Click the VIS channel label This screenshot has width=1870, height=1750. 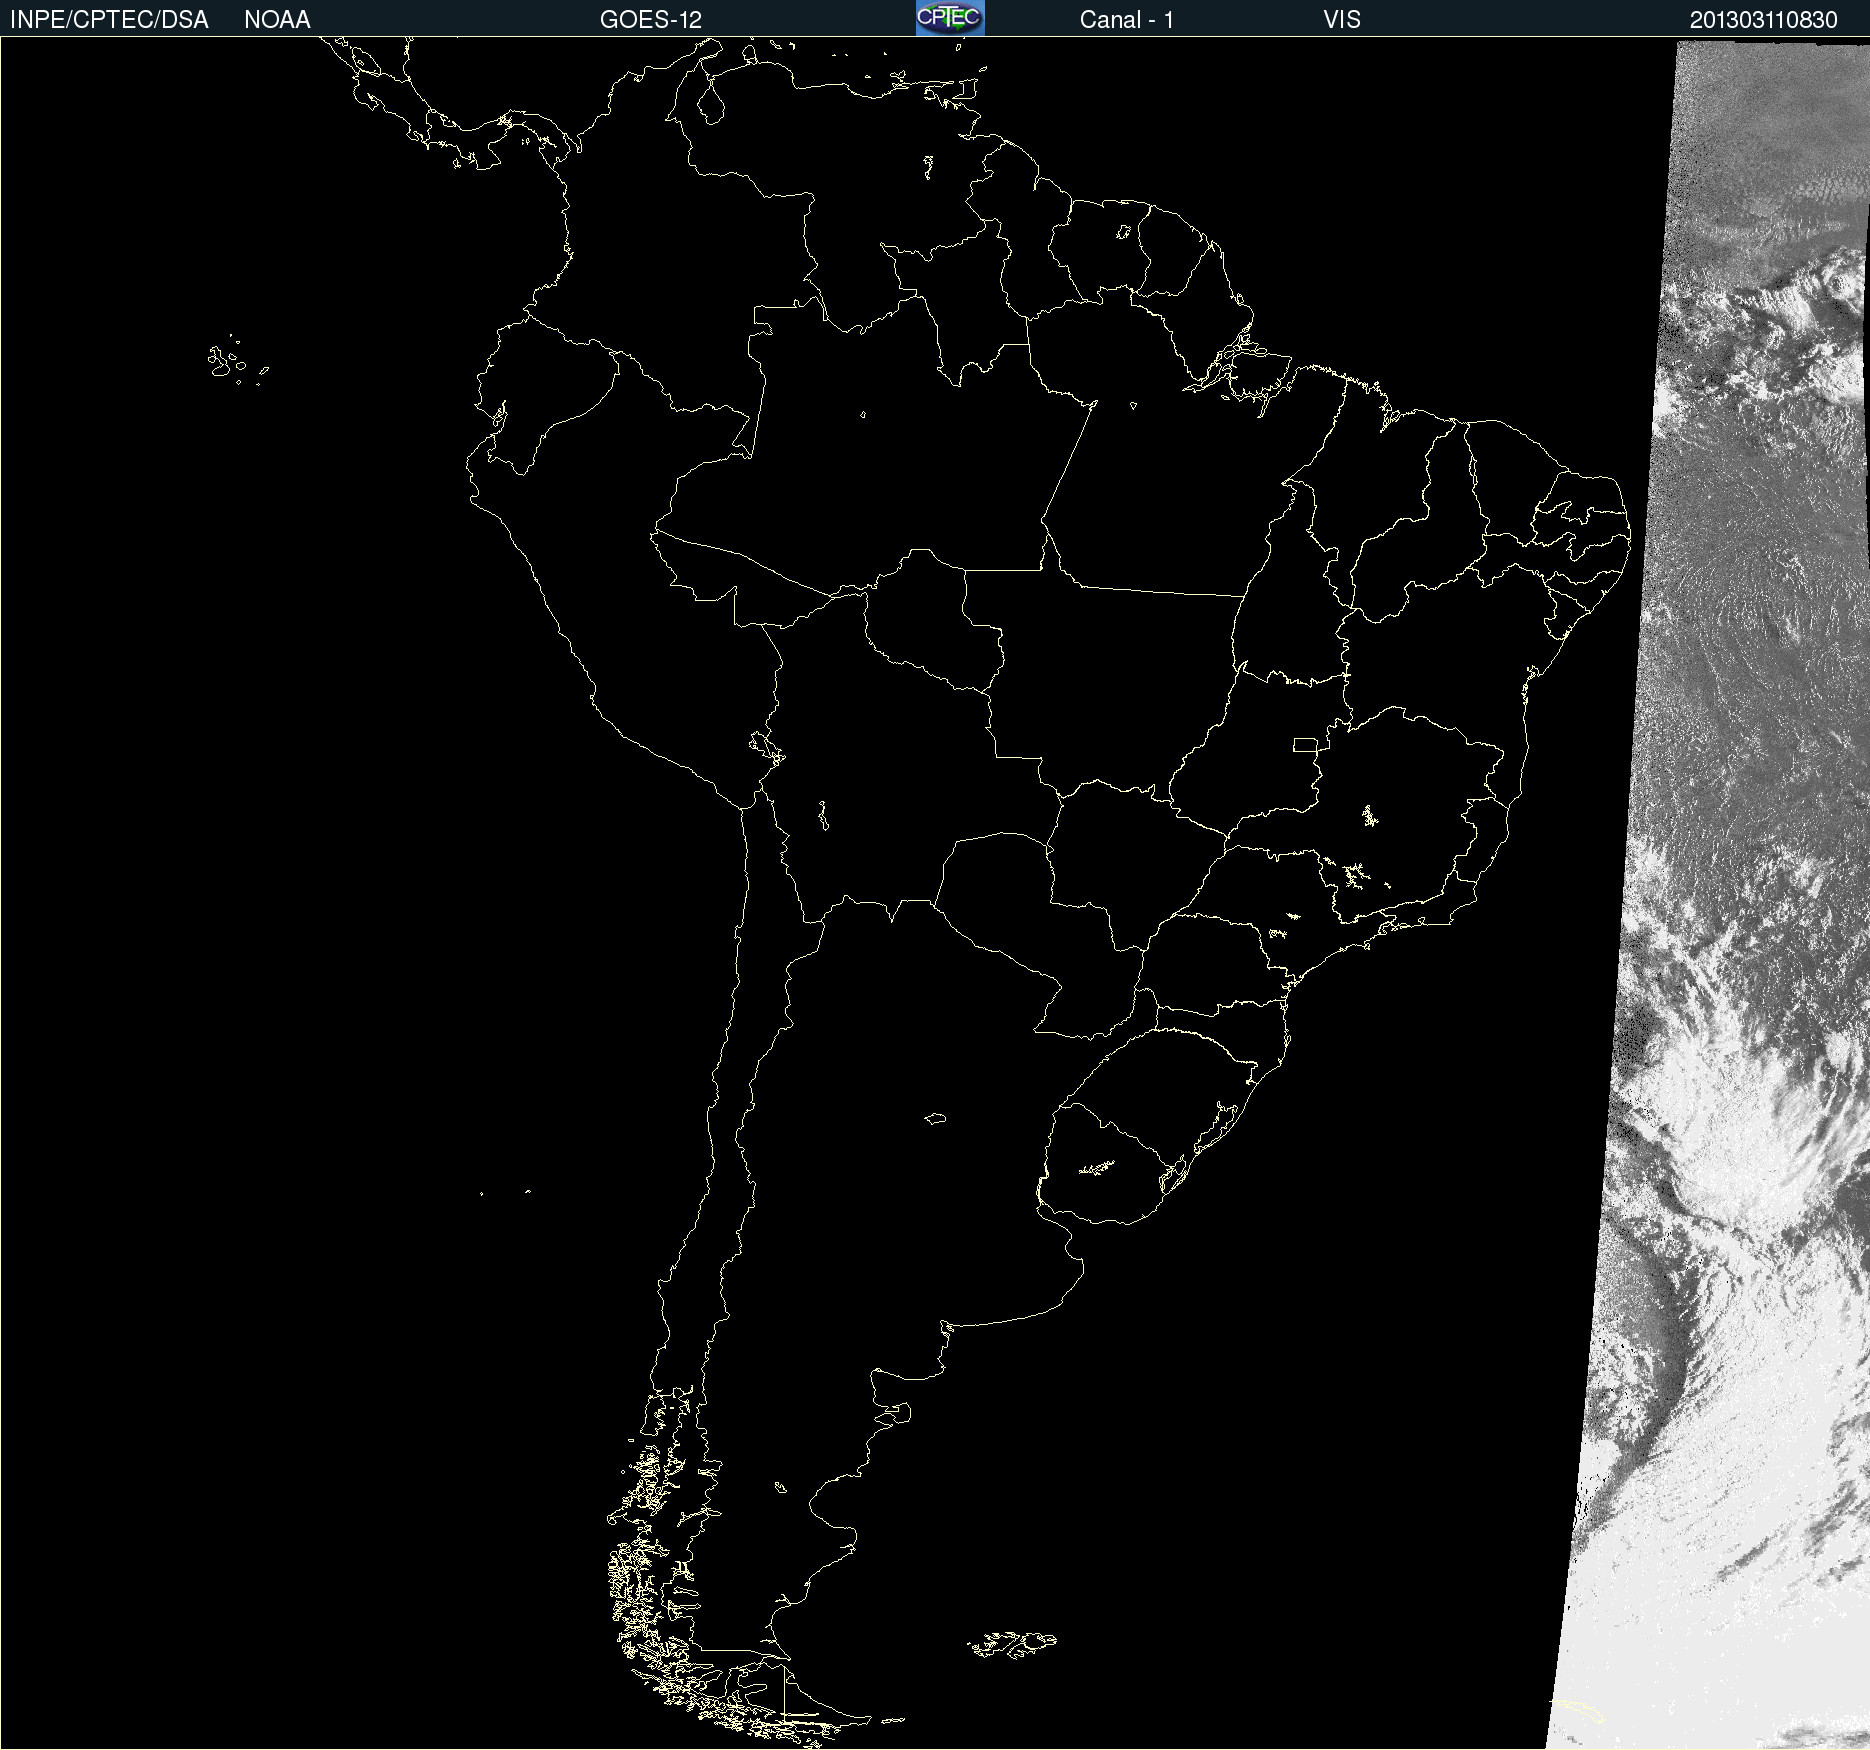(1342, 20)
